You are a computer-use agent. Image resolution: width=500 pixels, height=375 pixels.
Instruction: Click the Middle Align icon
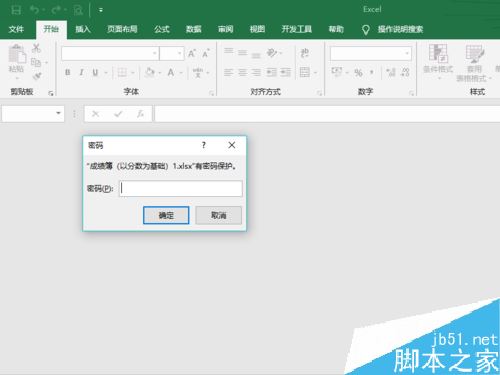[x=243, y=53]
